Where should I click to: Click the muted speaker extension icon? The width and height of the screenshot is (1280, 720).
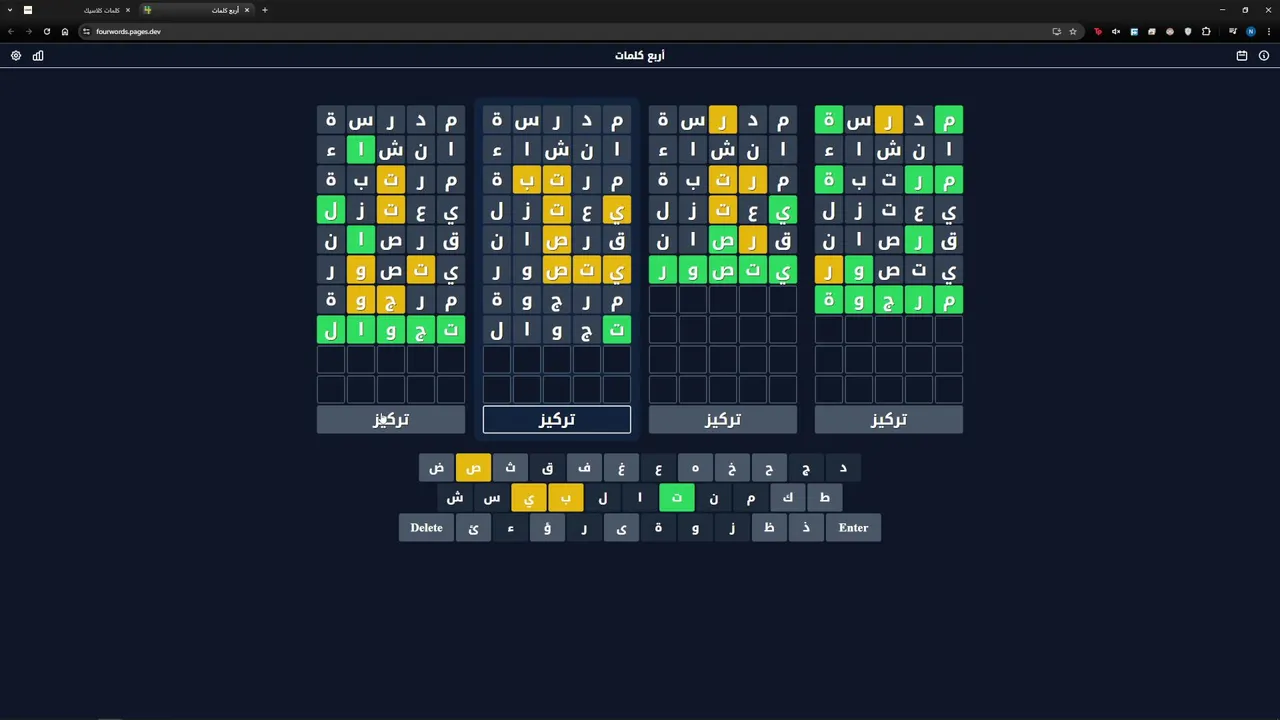click(x=1116, y=31)
